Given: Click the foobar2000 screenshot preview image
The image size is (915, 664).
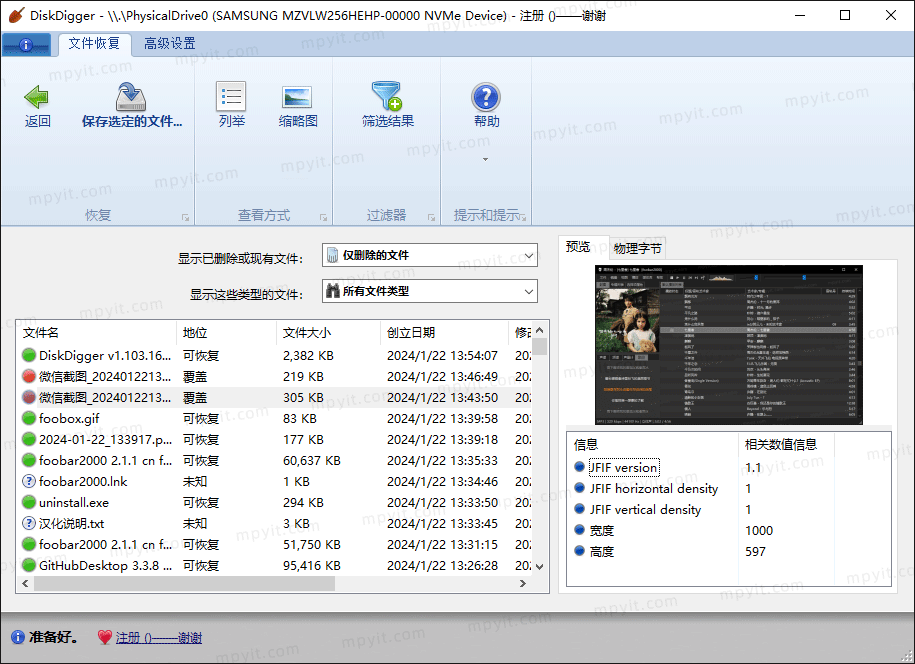Looking at the screenshot, I should coord(729,345).
